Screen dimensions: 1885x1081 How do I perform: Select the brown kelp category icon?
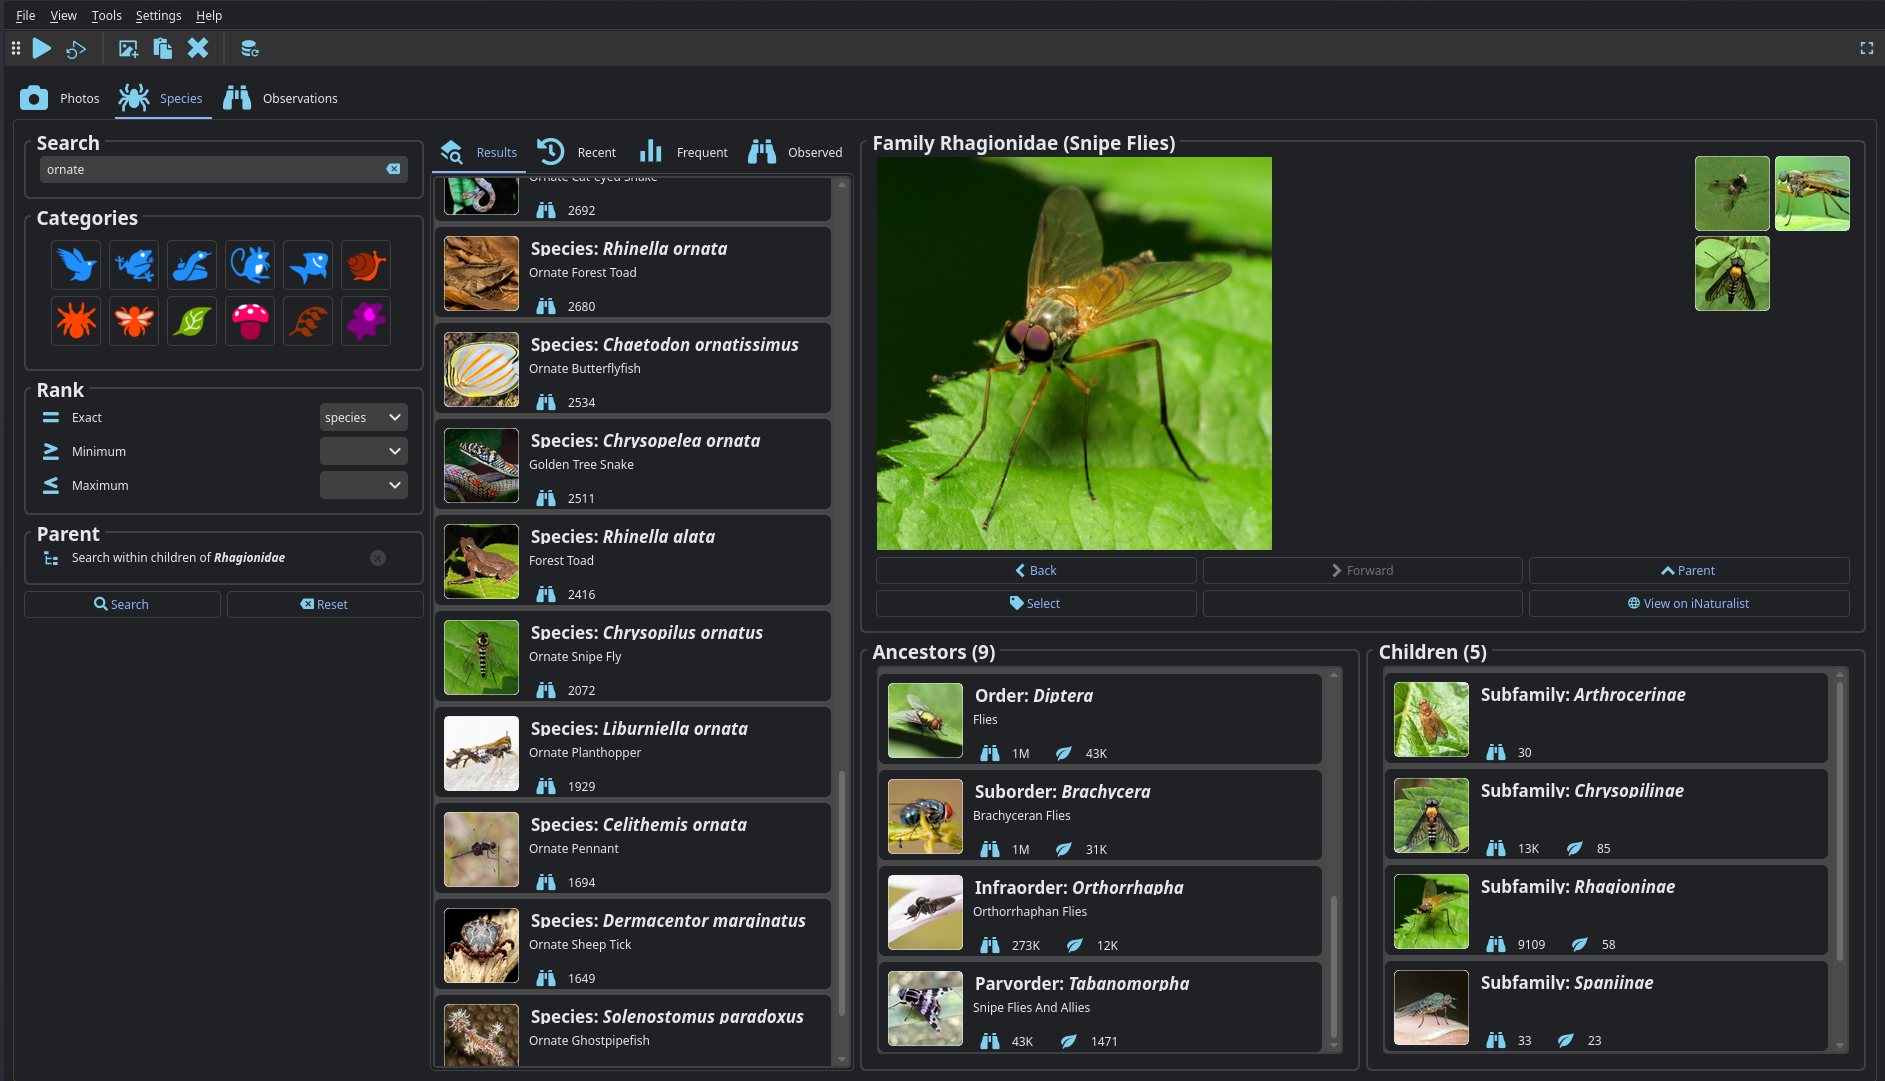coord(308,321)
